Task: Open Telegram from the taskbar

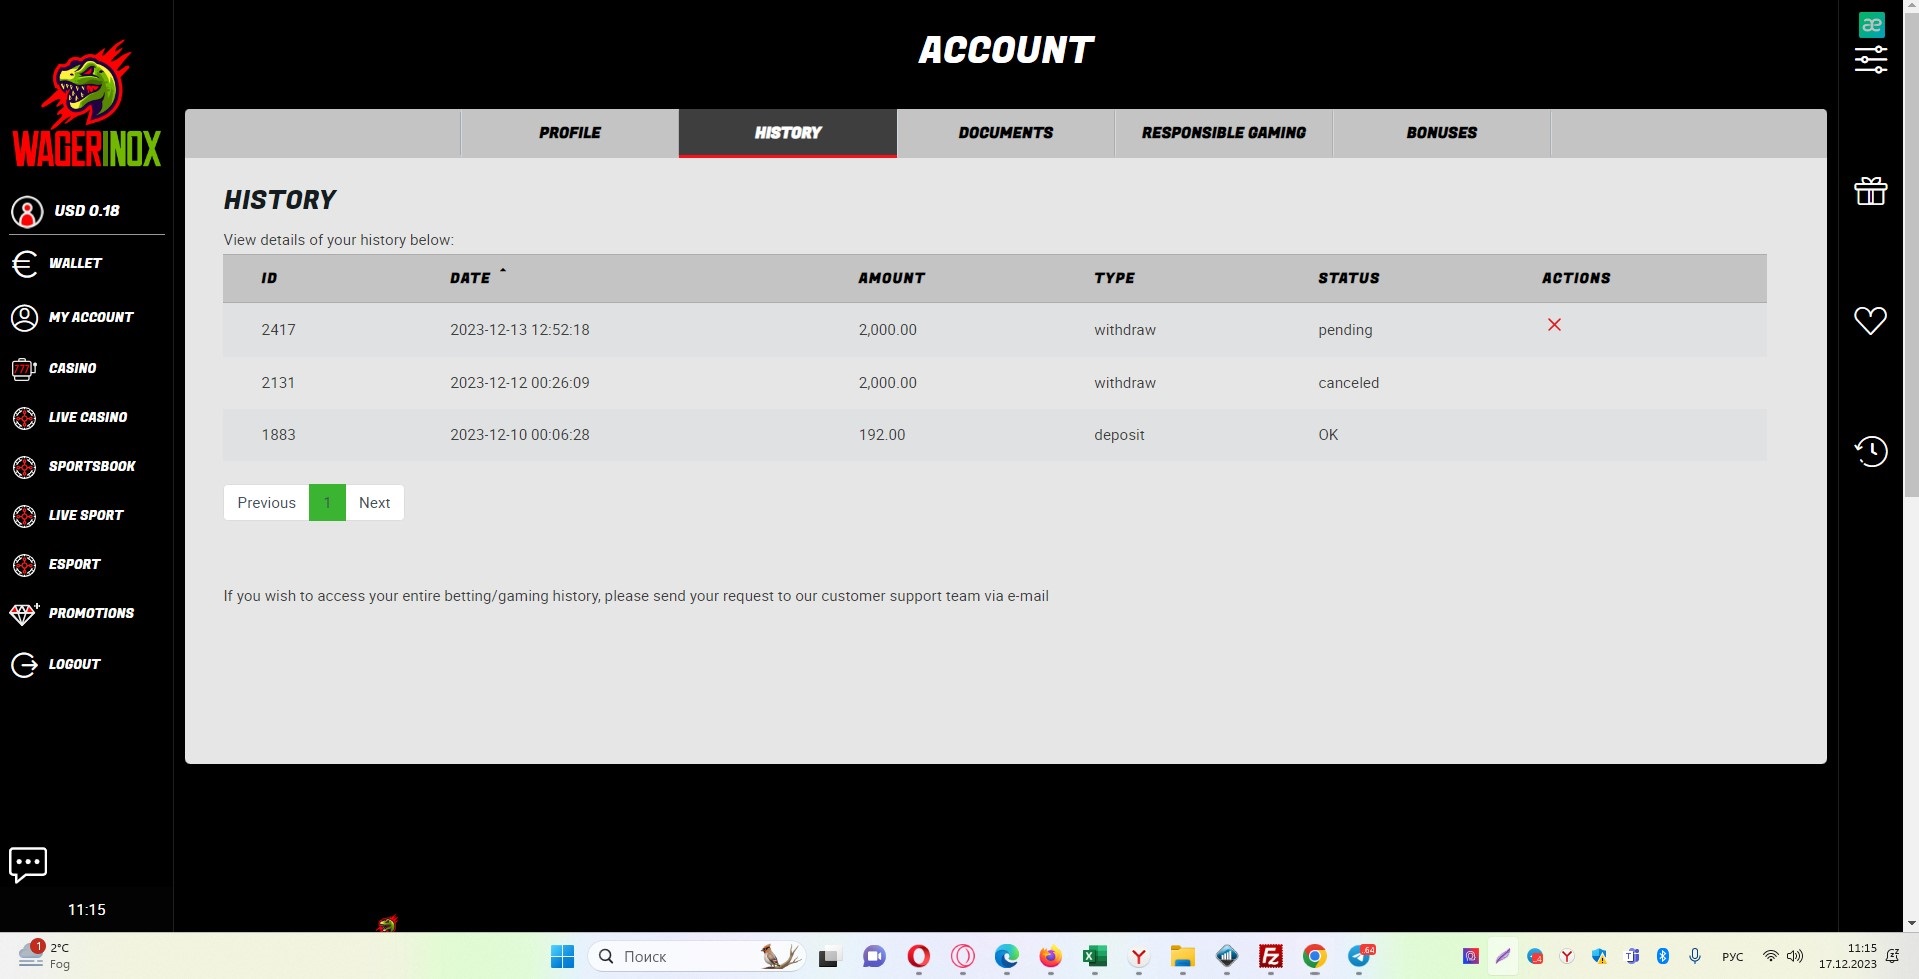Action: [1360, 957]
